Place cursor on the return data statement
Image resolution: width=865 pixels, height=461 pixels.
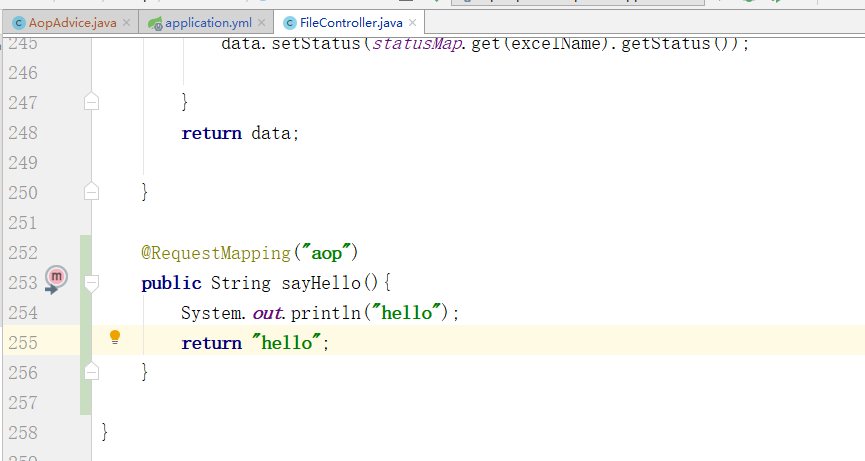[x=240, y=132]
